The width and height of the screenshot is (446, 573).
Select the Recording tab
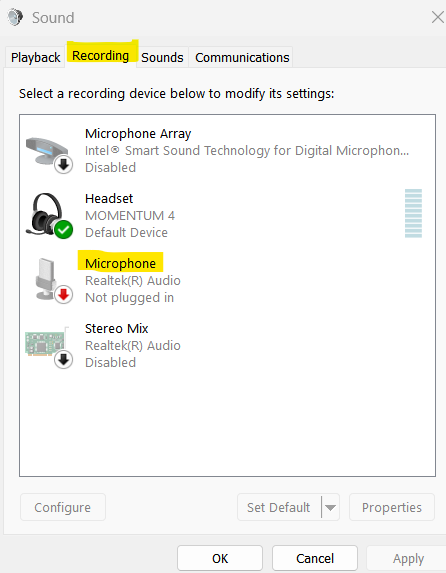(101, 56)
